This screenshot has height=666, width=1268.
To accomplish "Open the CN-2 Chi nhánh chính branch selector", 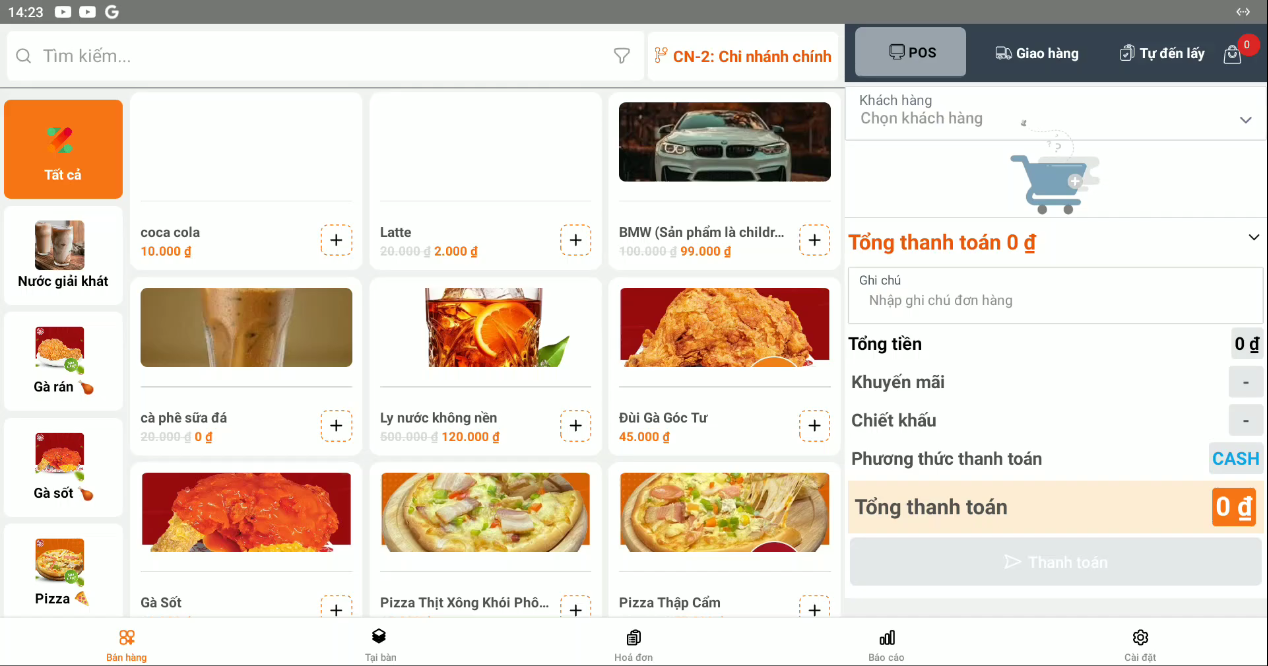I will click(x=743, y=56).
